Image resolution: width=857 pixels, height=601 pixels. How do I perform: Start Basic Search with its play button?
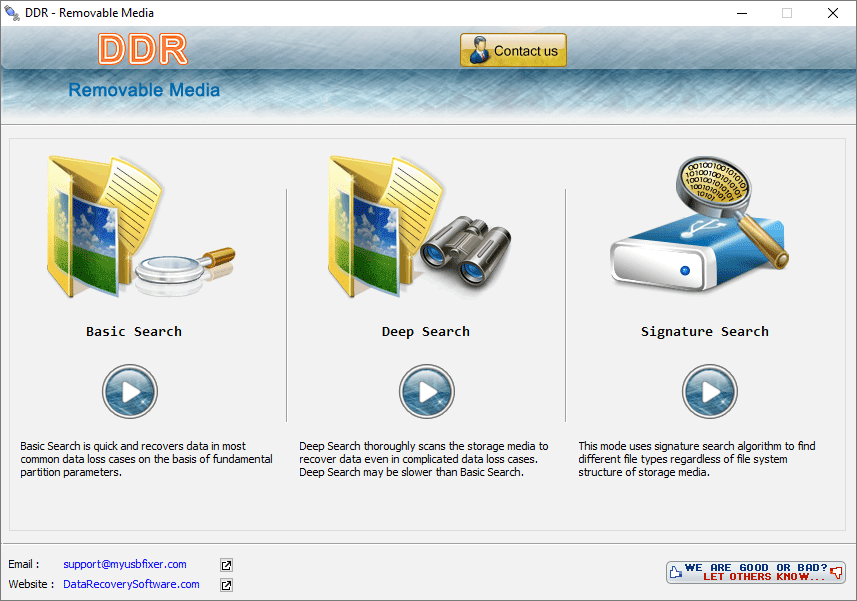pyautogui.click(x=130, y=392)
